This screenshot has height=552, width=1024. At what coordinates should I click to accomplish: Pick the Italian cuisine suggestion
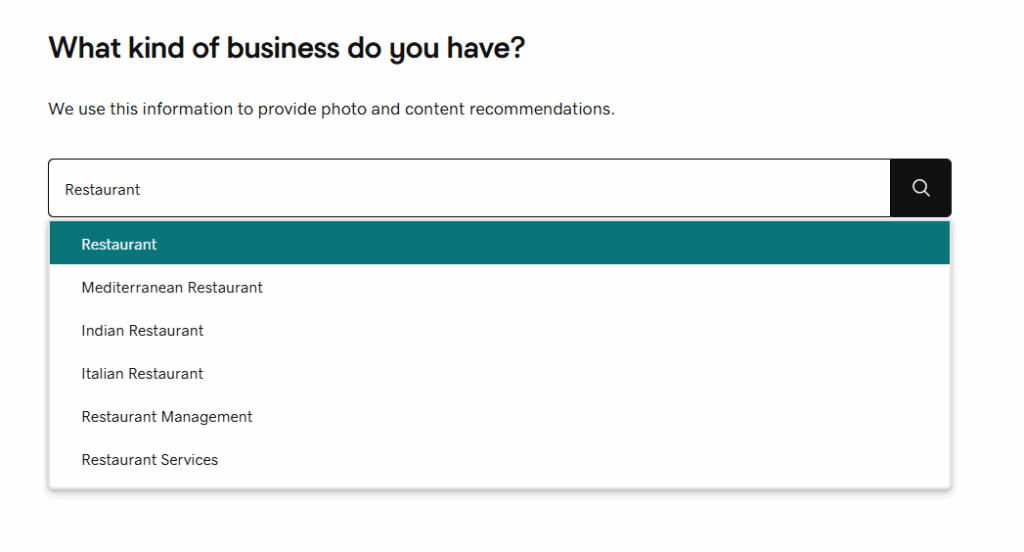coord(500,374)
